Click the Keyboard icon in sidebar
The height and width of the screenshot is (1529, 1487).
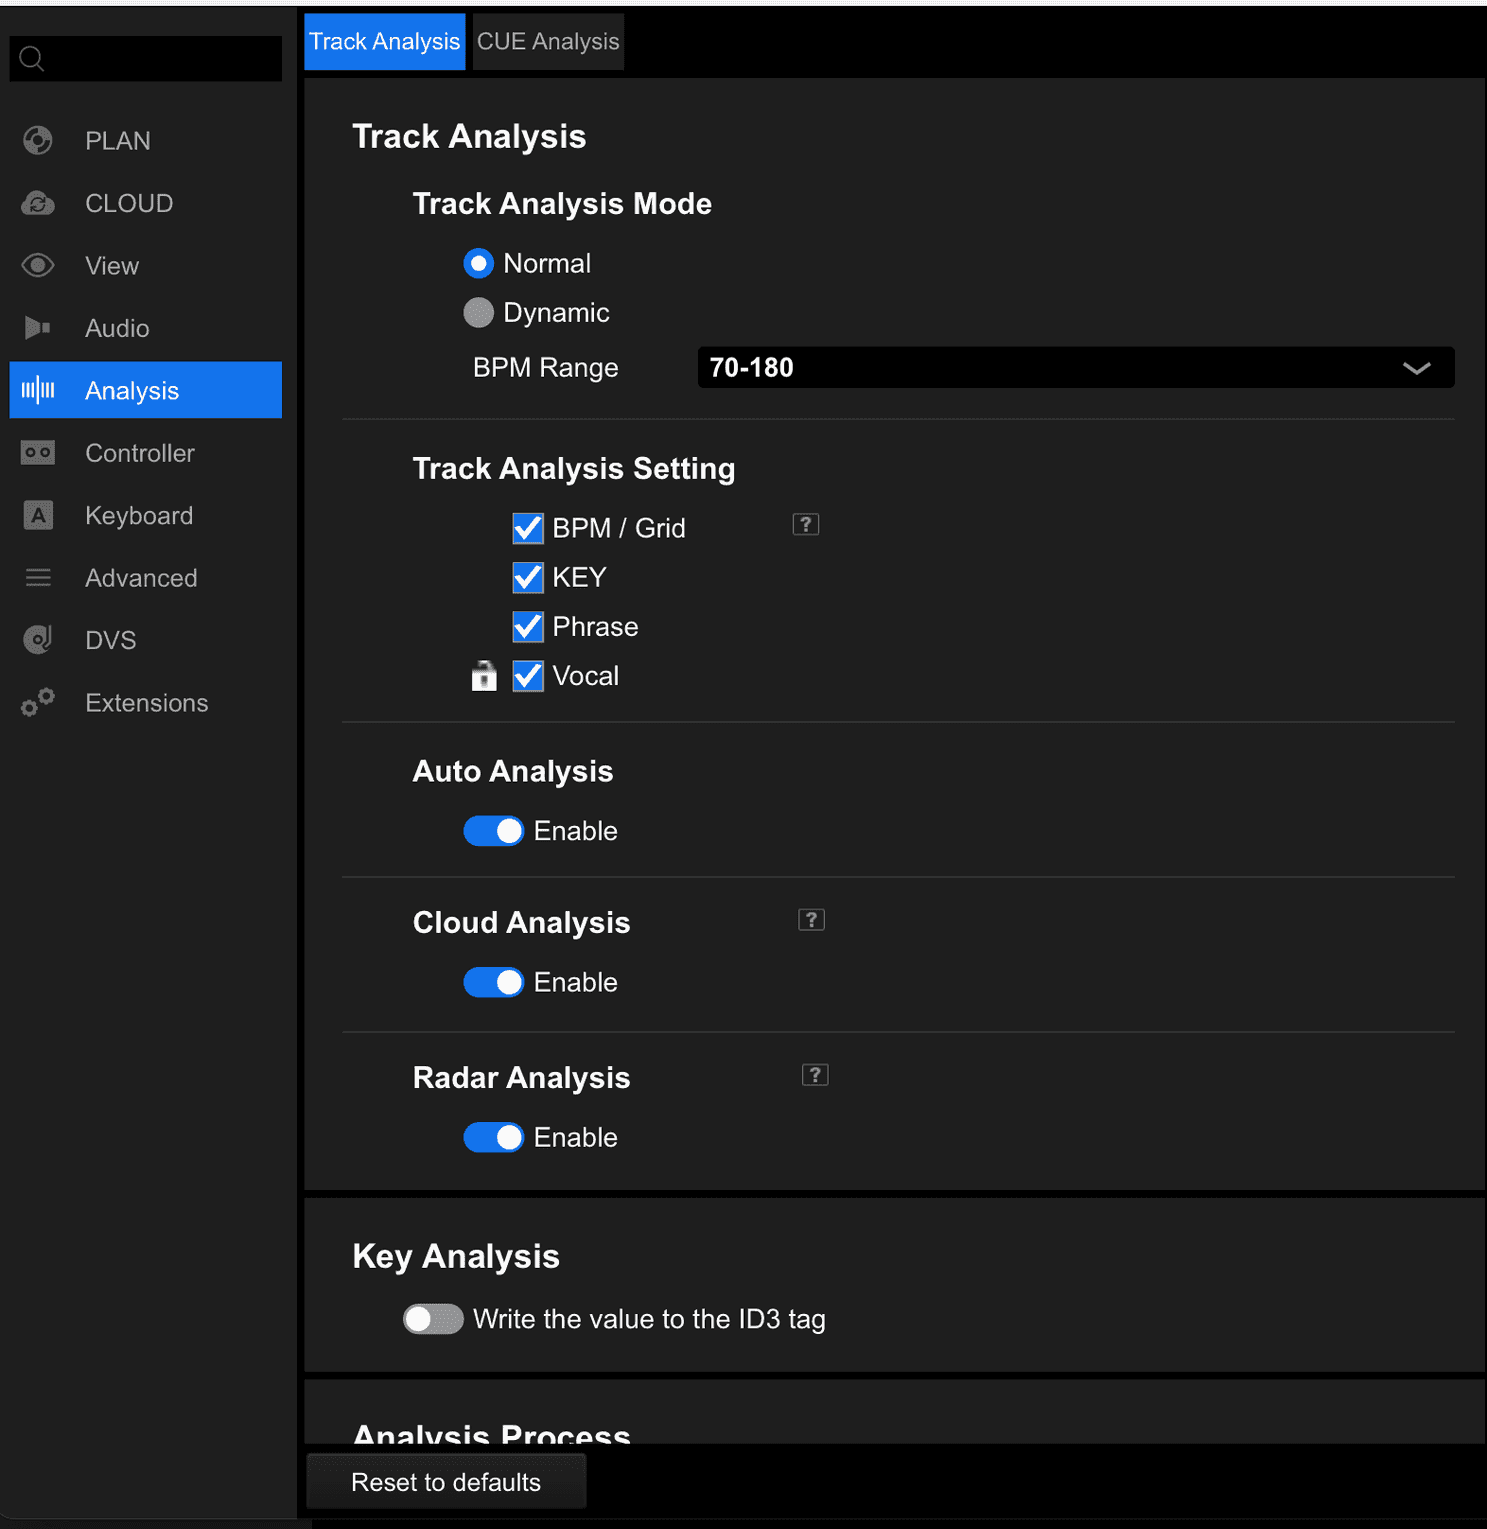tap(38, 516)
